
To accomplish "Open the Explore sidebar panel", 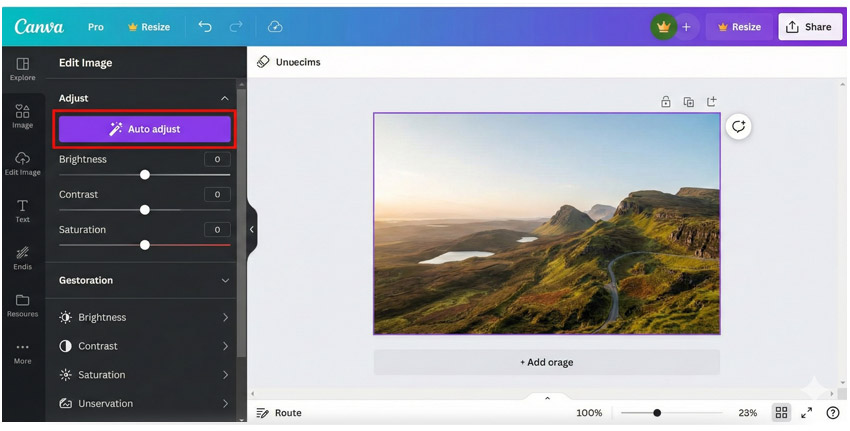I will 22,69.
